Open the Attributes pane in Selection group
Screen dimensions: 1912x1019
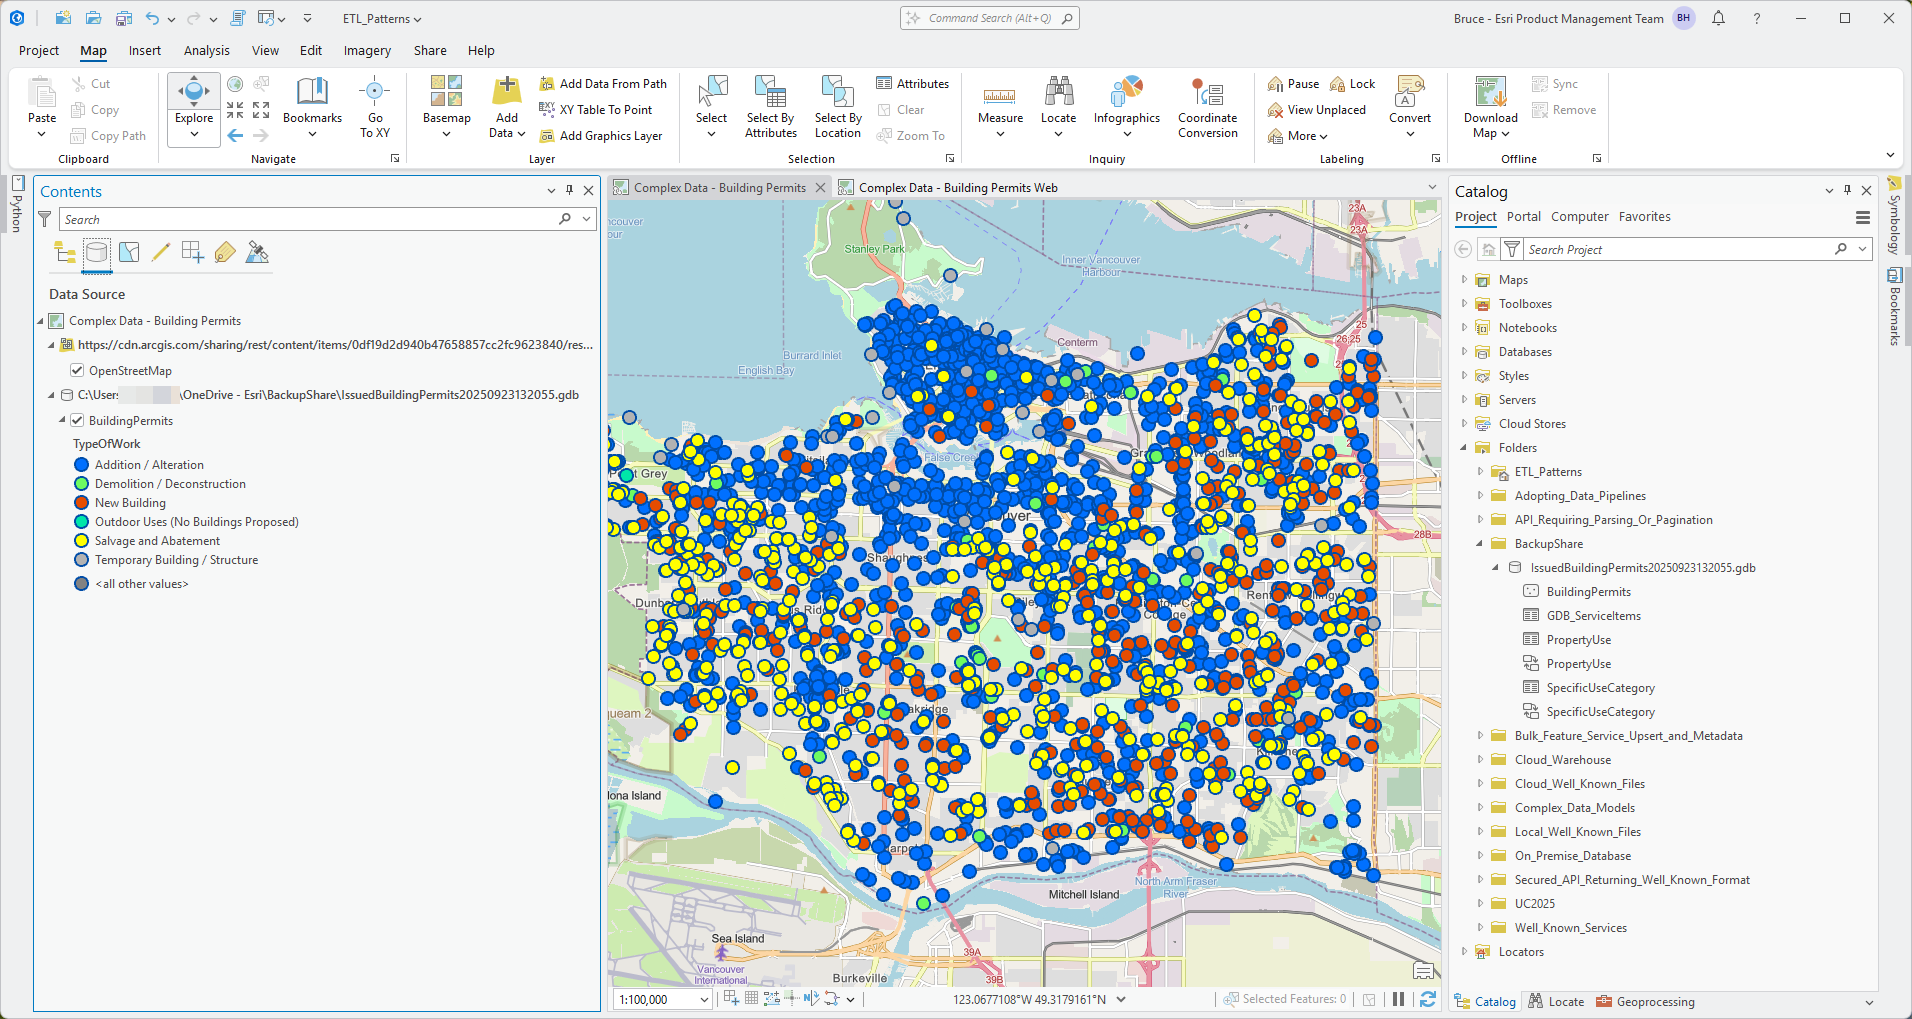pos(913,83)
